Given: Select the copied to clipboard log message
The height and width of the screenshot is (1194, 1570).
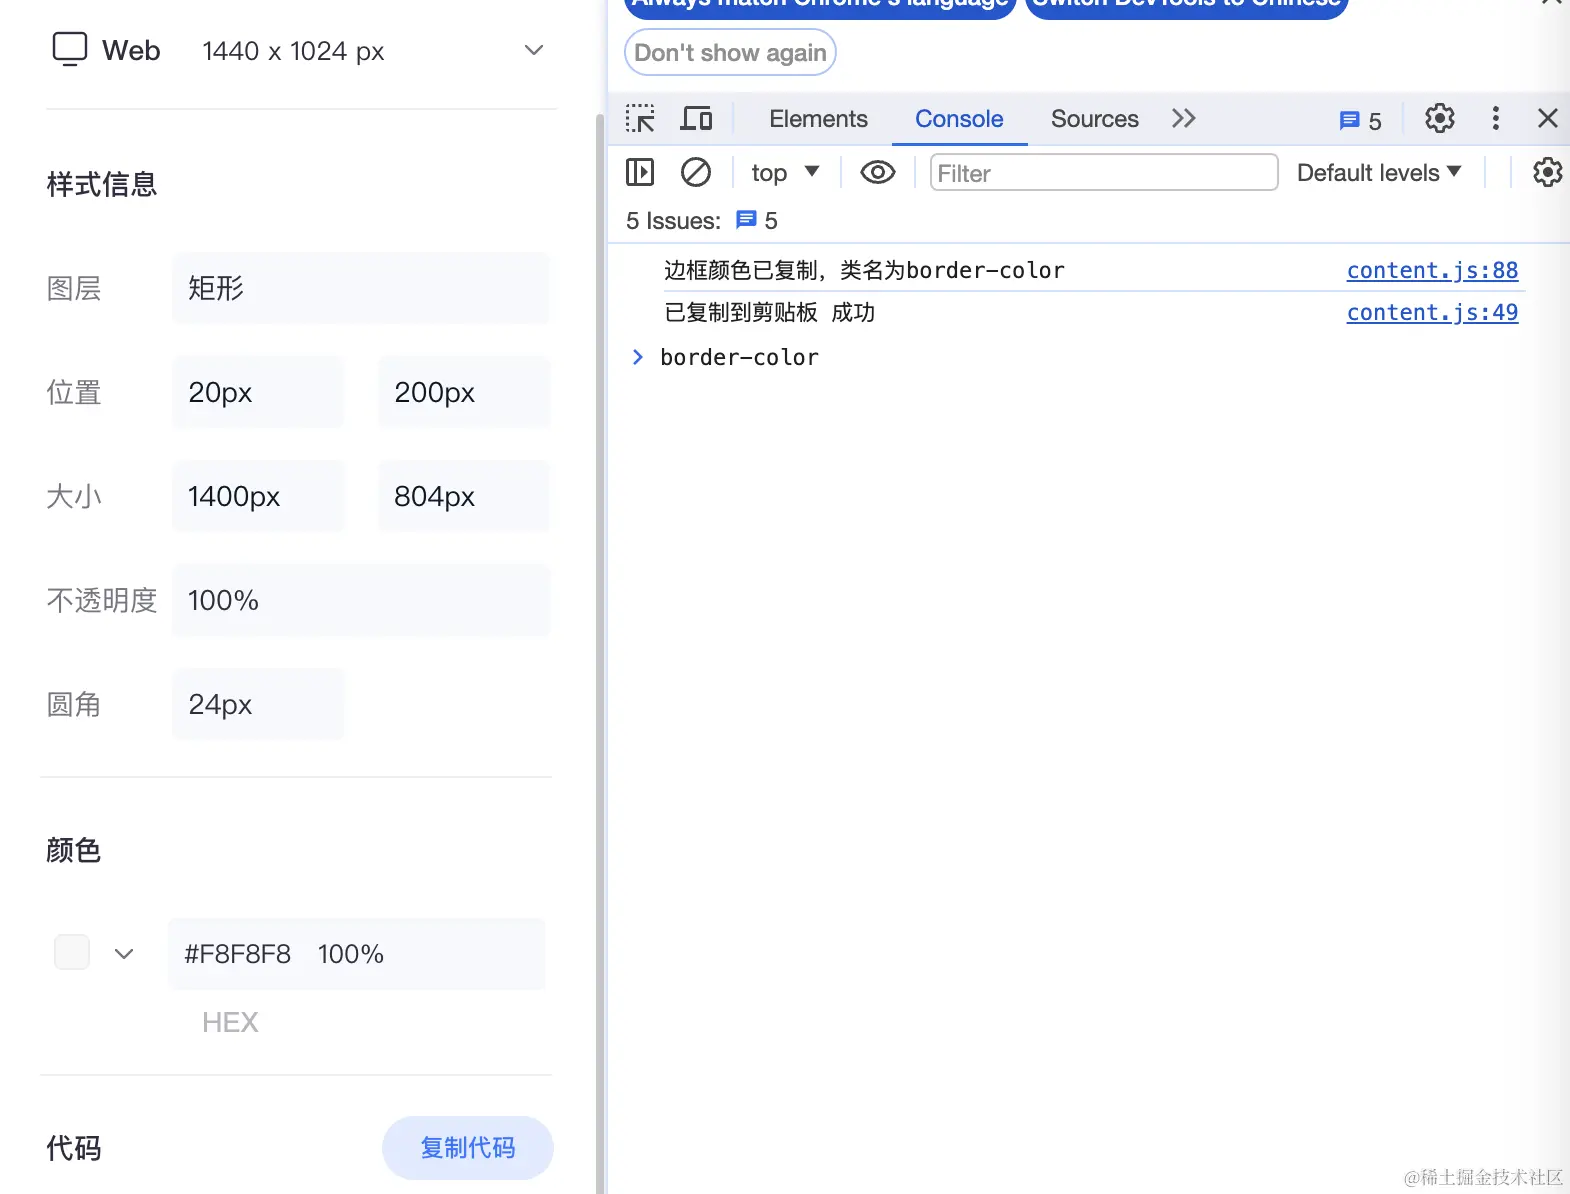Looking at the screenshot, I should coord(769,312).
